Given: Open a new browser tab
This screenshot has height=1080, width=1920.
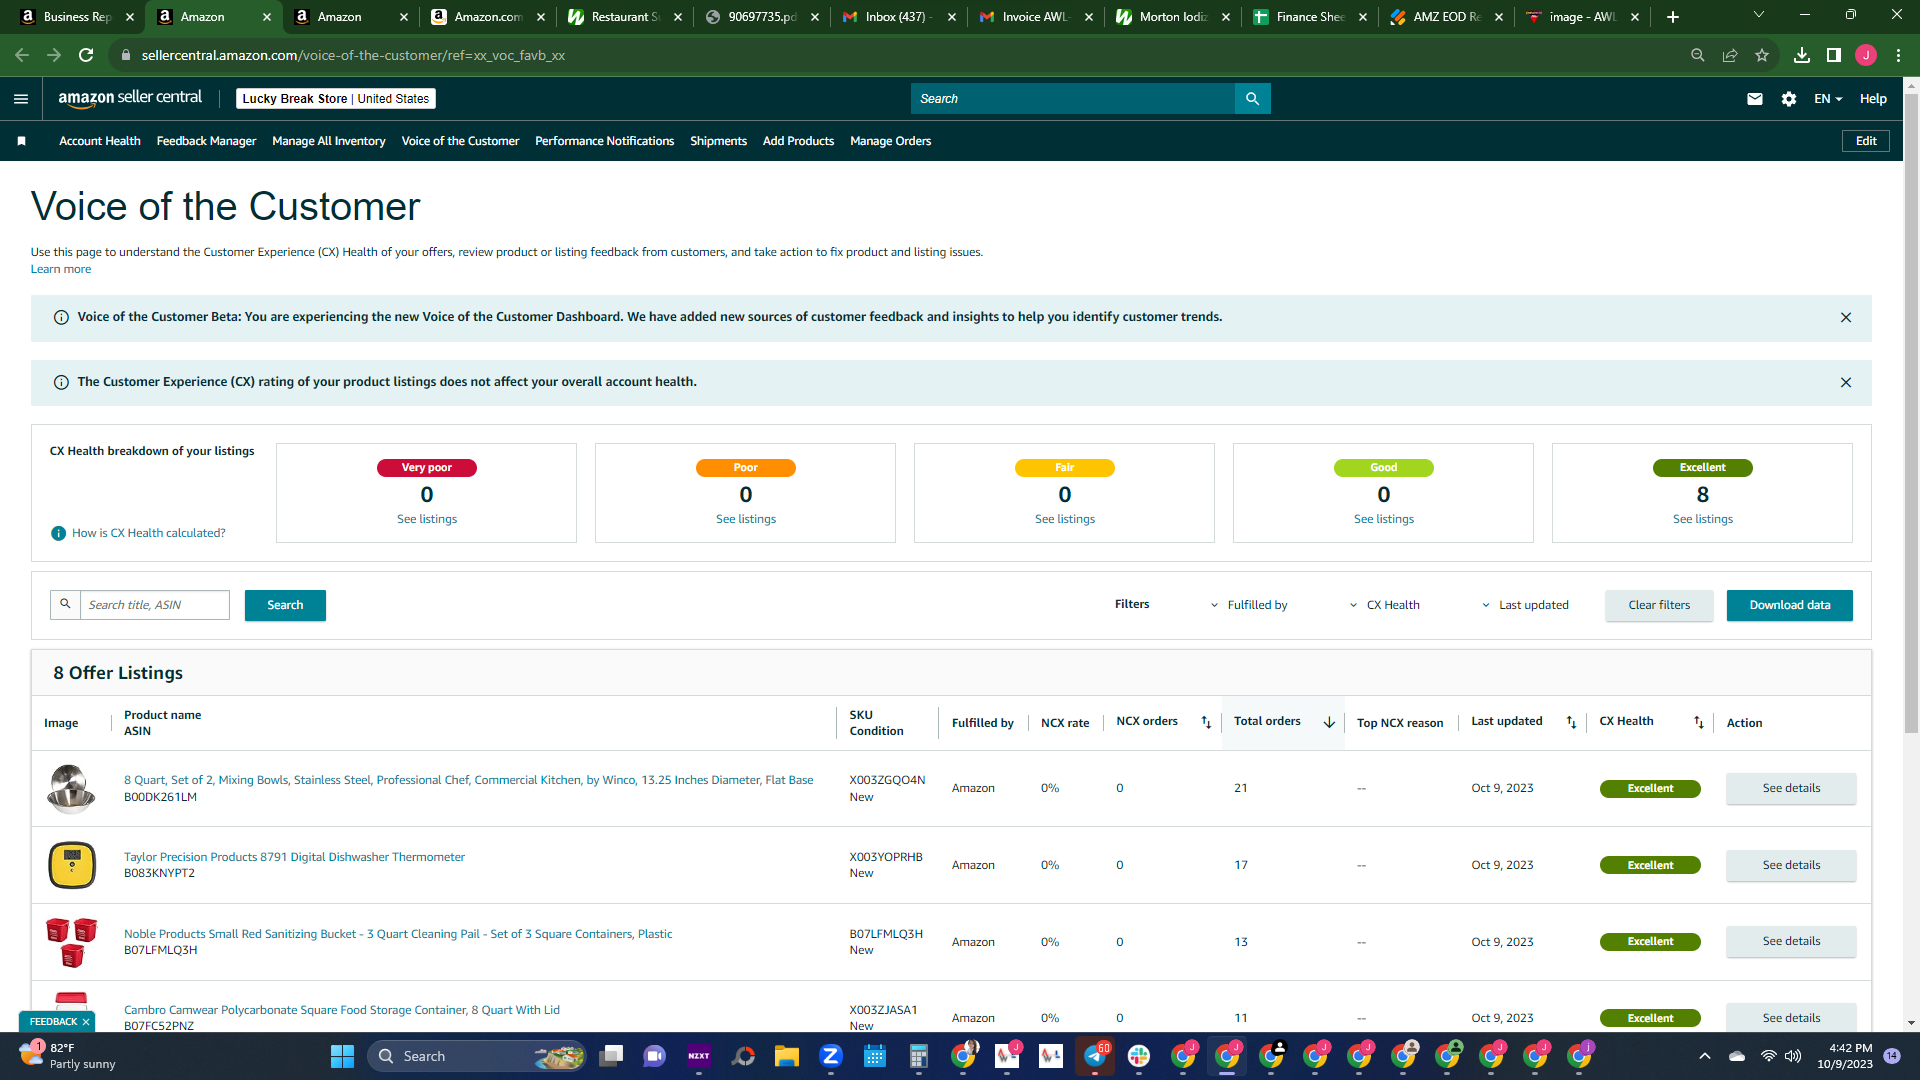Looking at the screenshot, I should (1673, 17).
